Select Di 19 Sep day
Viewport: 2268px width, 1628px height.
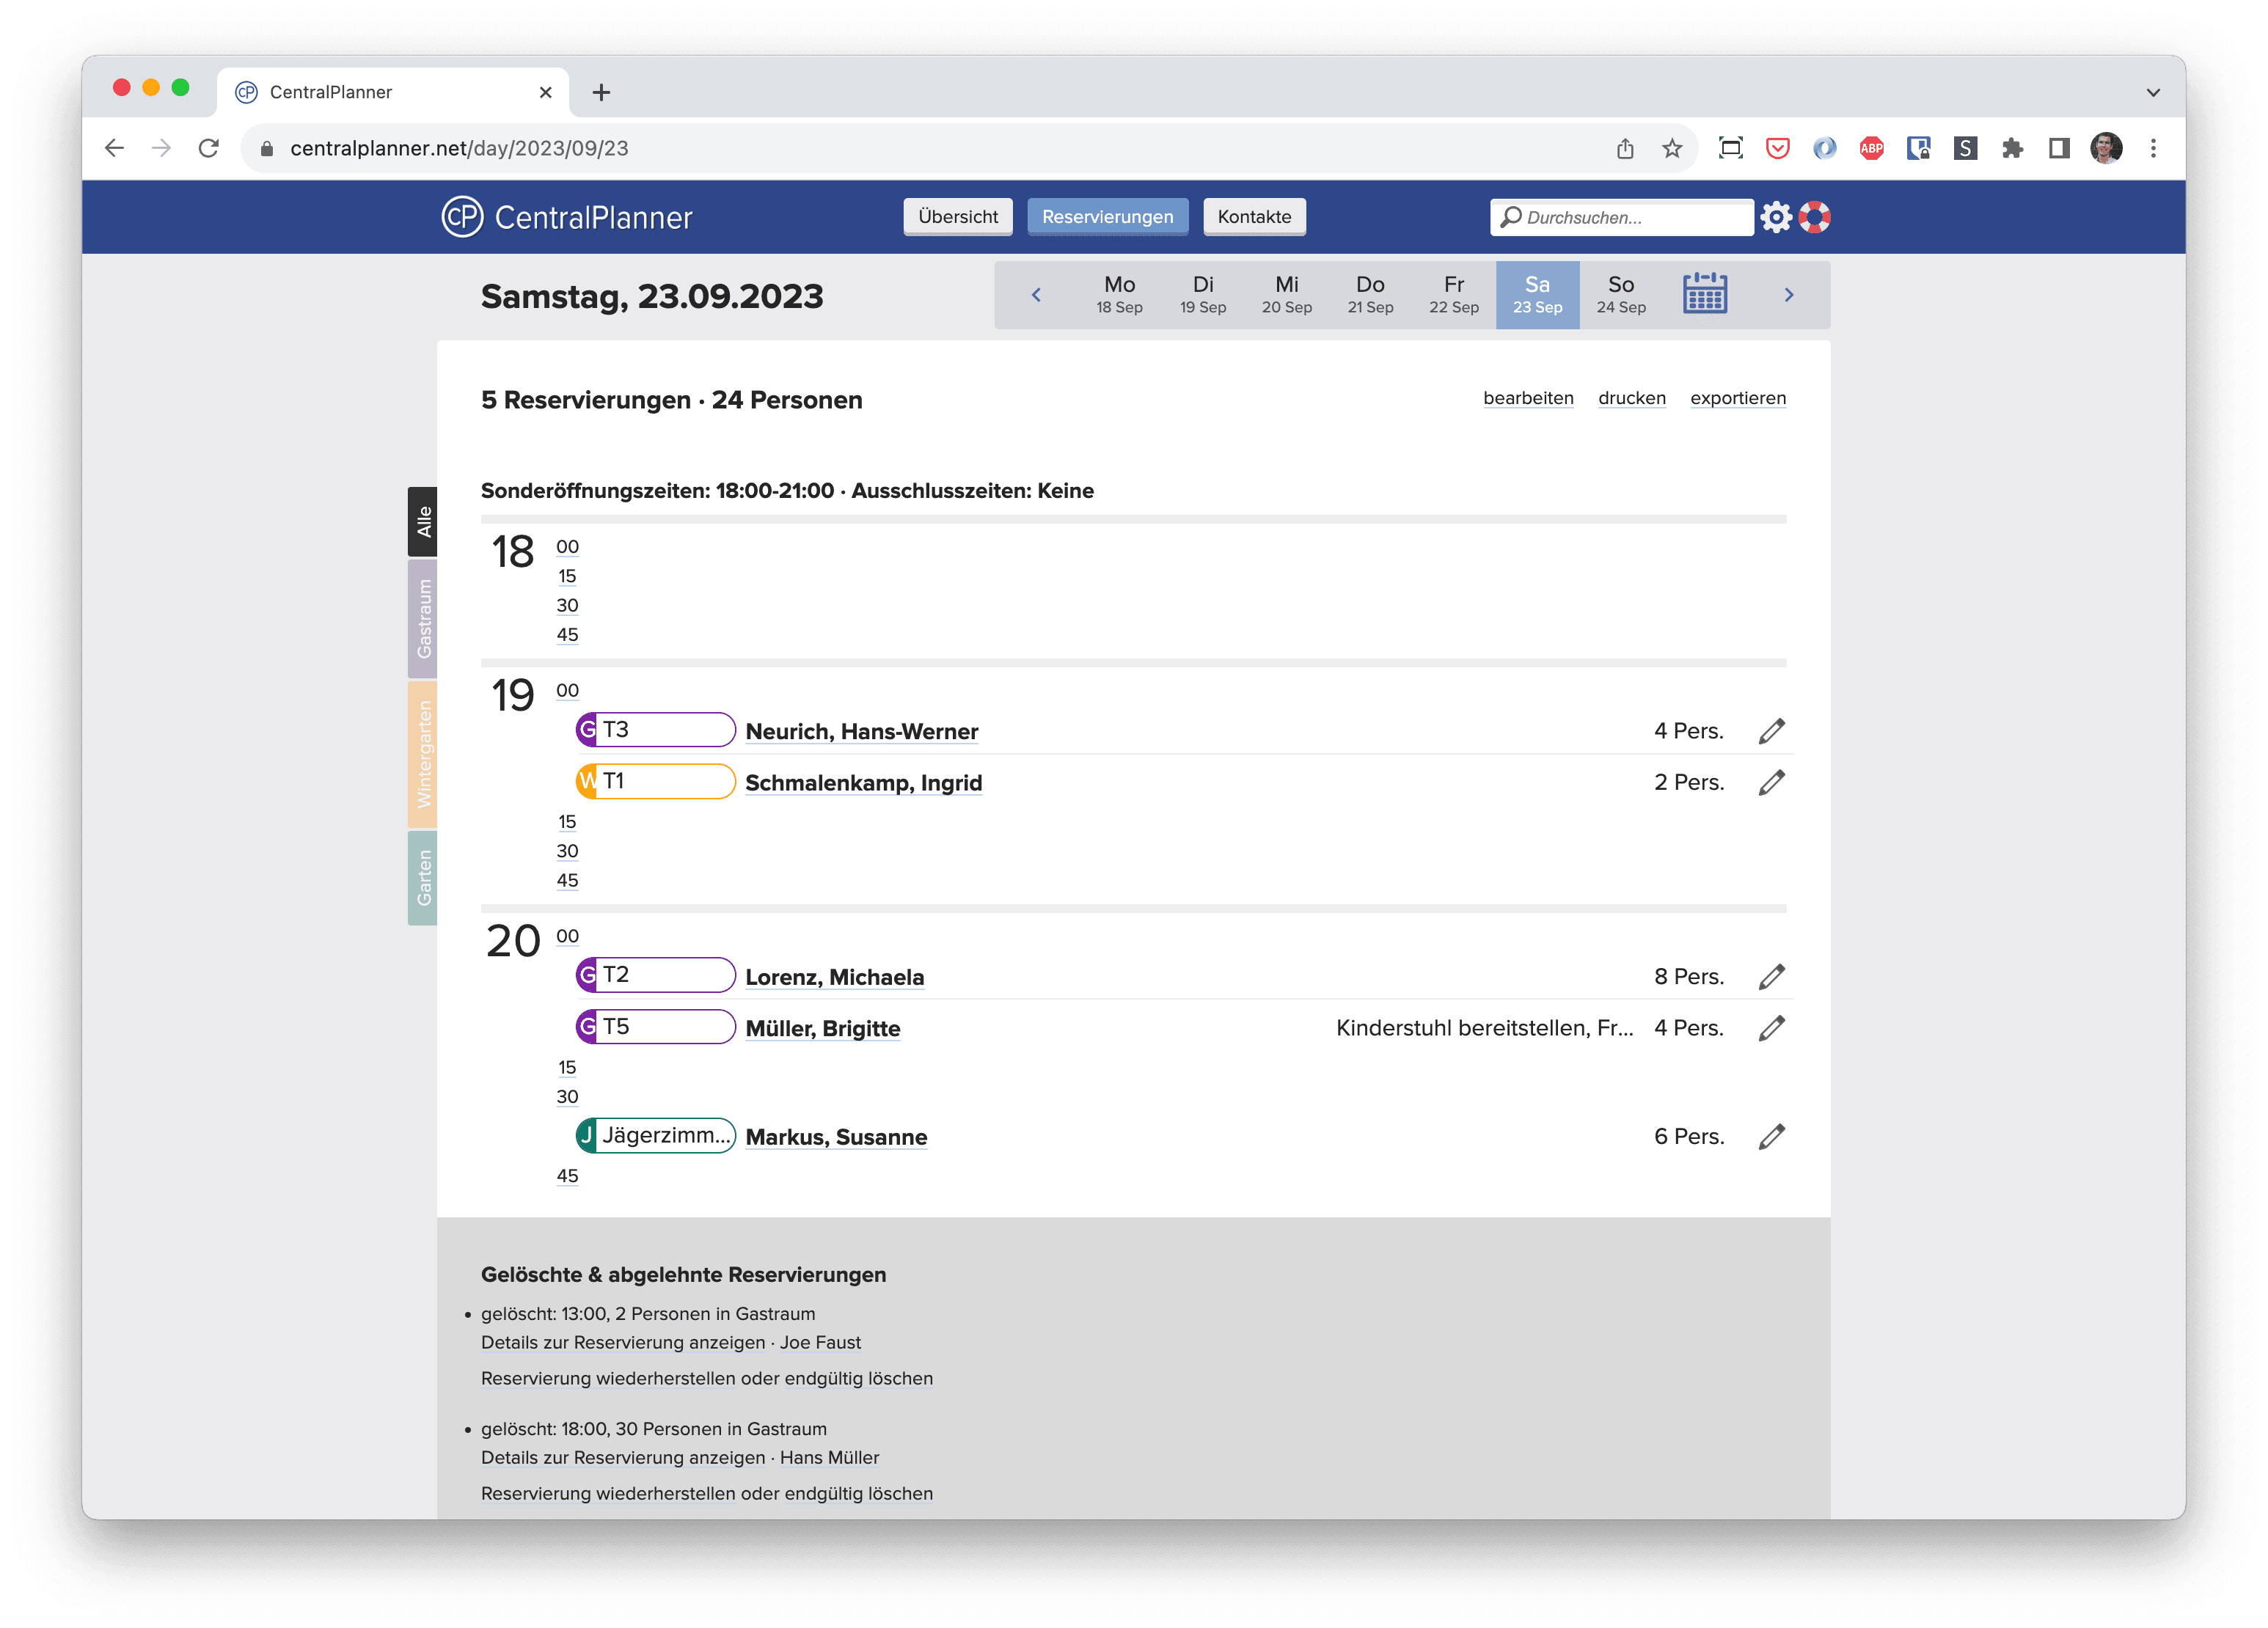pyautogui.click(x=1203, y=295)
